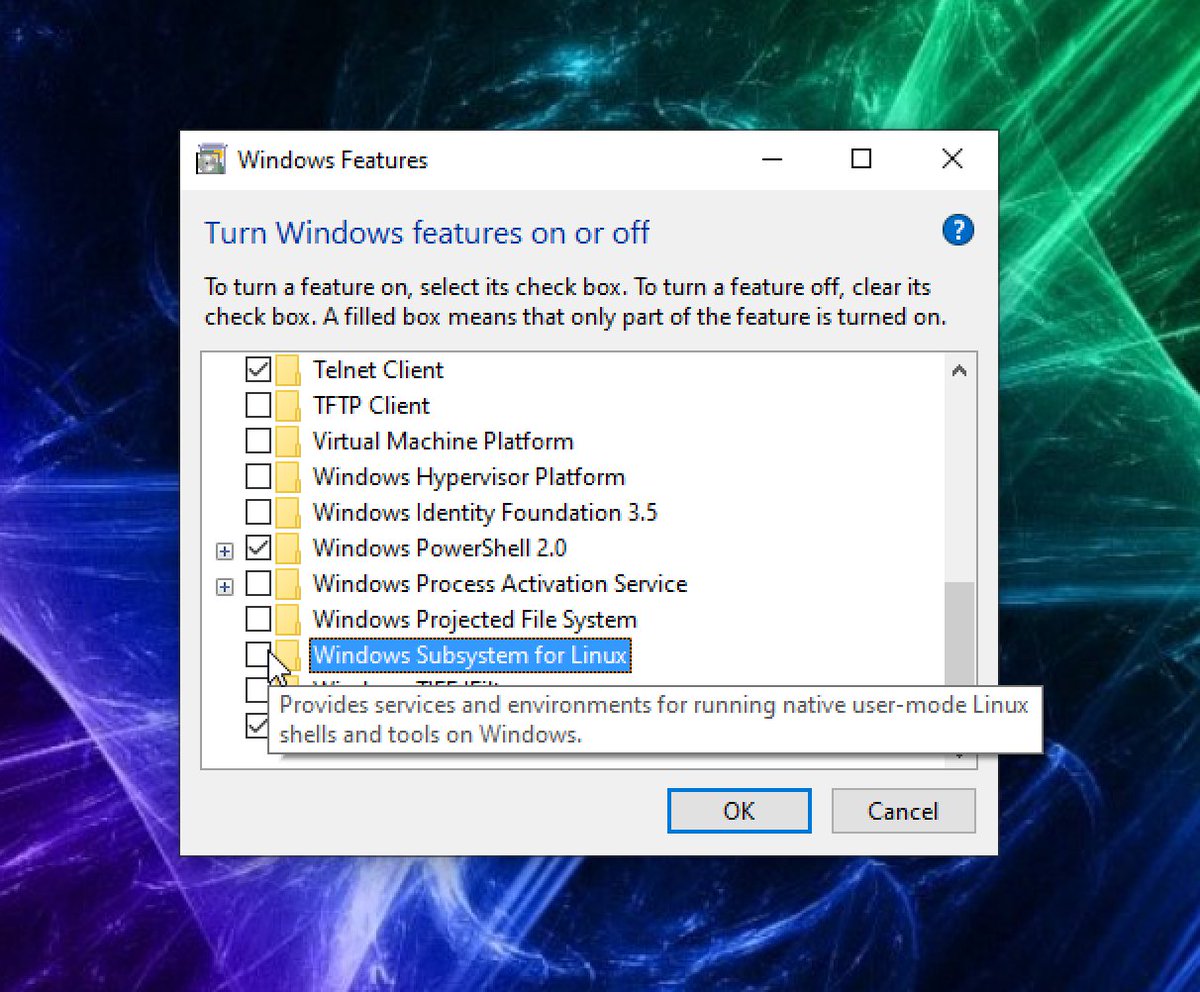Check the Windows Projected File System box
1200x992 pixels.
(x=258, y=620)
